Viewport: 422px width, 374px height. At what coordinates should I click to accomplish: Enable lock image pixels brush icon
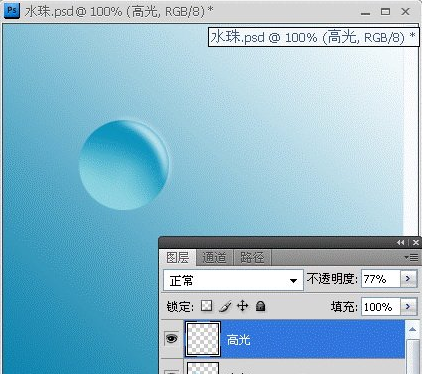(225, 306)
